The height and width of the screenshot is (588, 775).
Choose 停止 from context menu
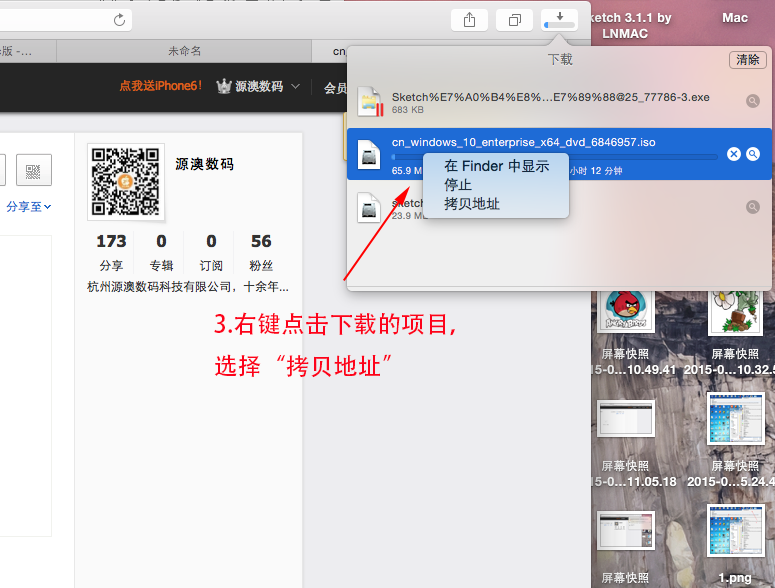pos(496,185)
